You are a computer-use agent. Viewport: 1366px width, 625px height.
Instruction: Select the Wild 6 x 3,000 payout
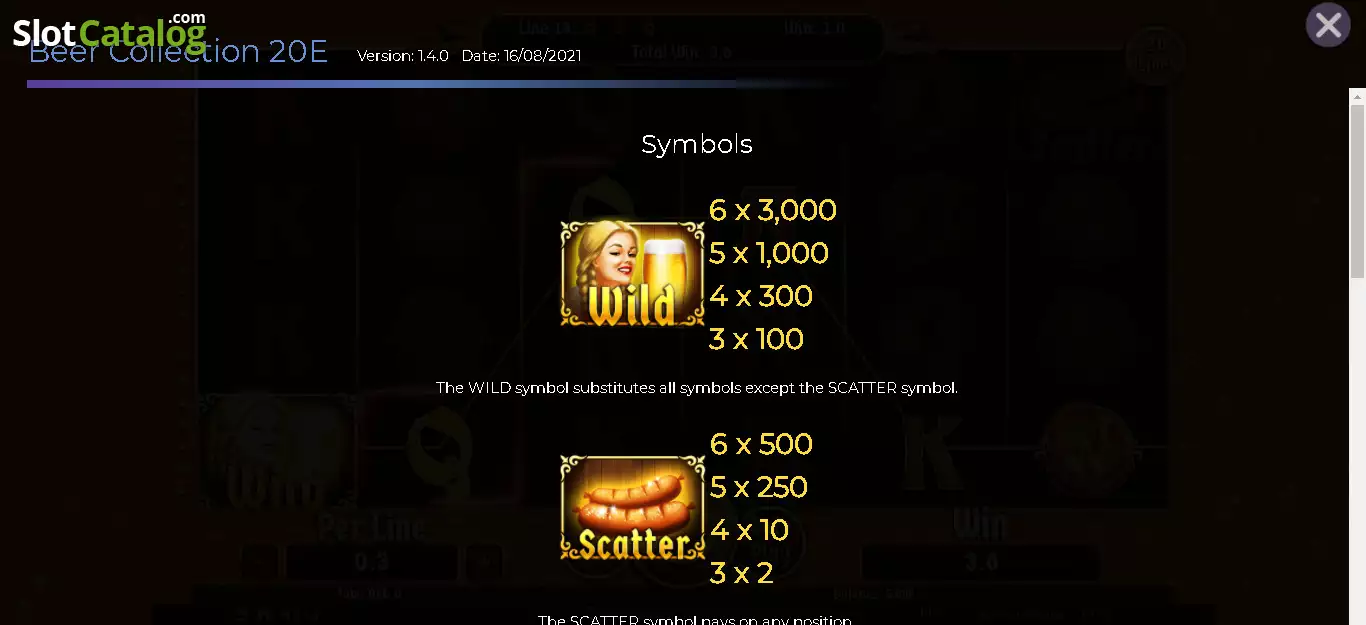(x=772, y=210)
